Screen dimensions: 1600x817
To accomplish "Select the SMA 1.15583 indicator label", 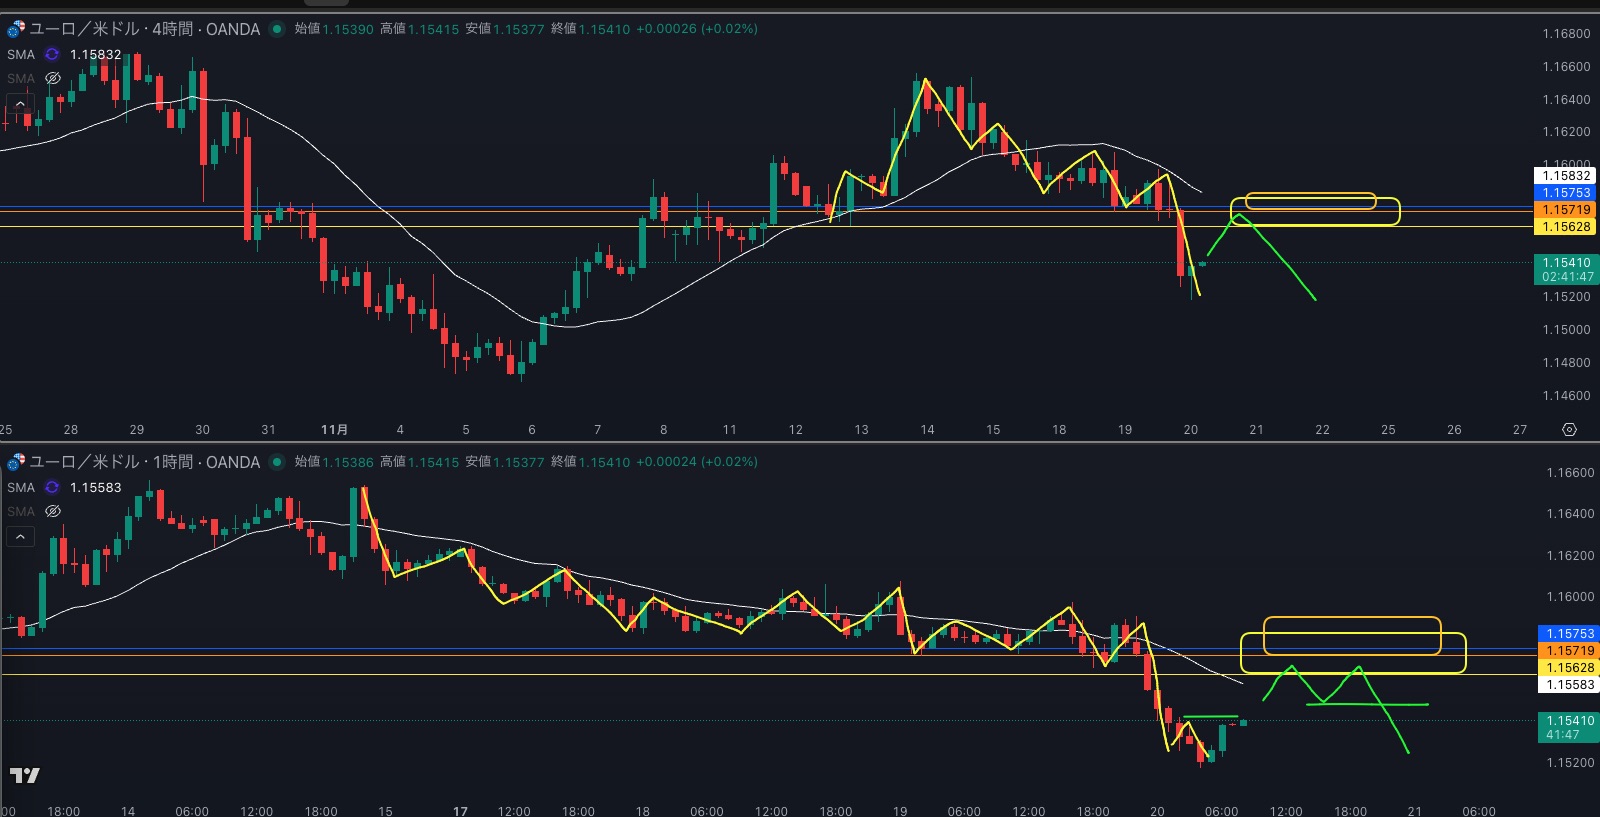I will click(21, 488).
